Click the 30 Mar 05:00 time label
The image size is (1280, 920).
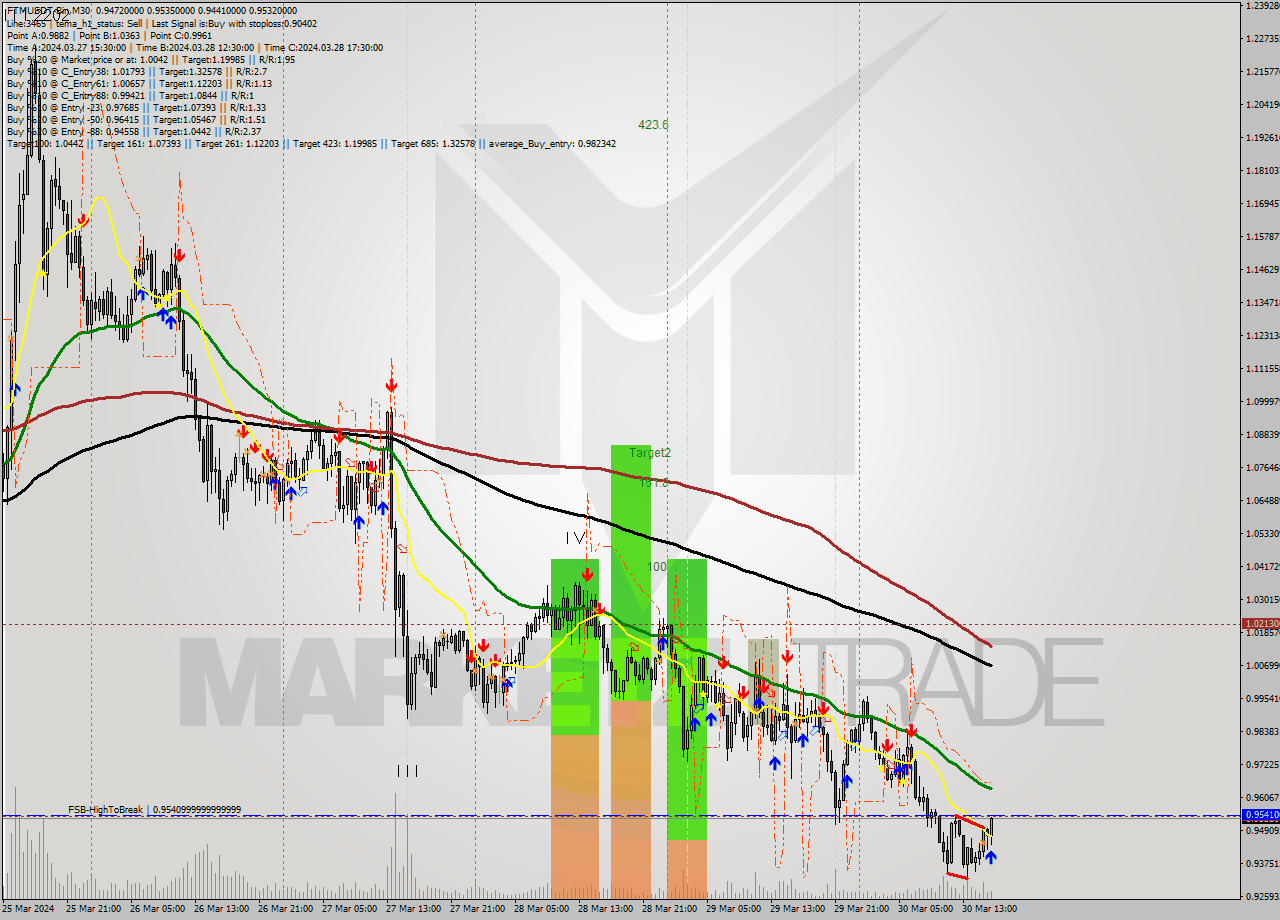924,909
